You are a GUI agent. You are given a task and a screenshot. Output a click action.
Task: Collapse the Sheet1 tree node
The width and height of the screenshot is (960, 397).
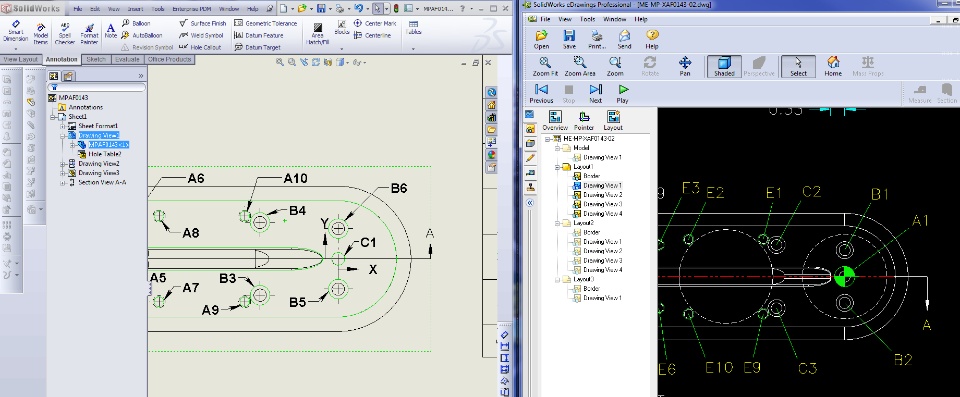click(x=53, y=116)
